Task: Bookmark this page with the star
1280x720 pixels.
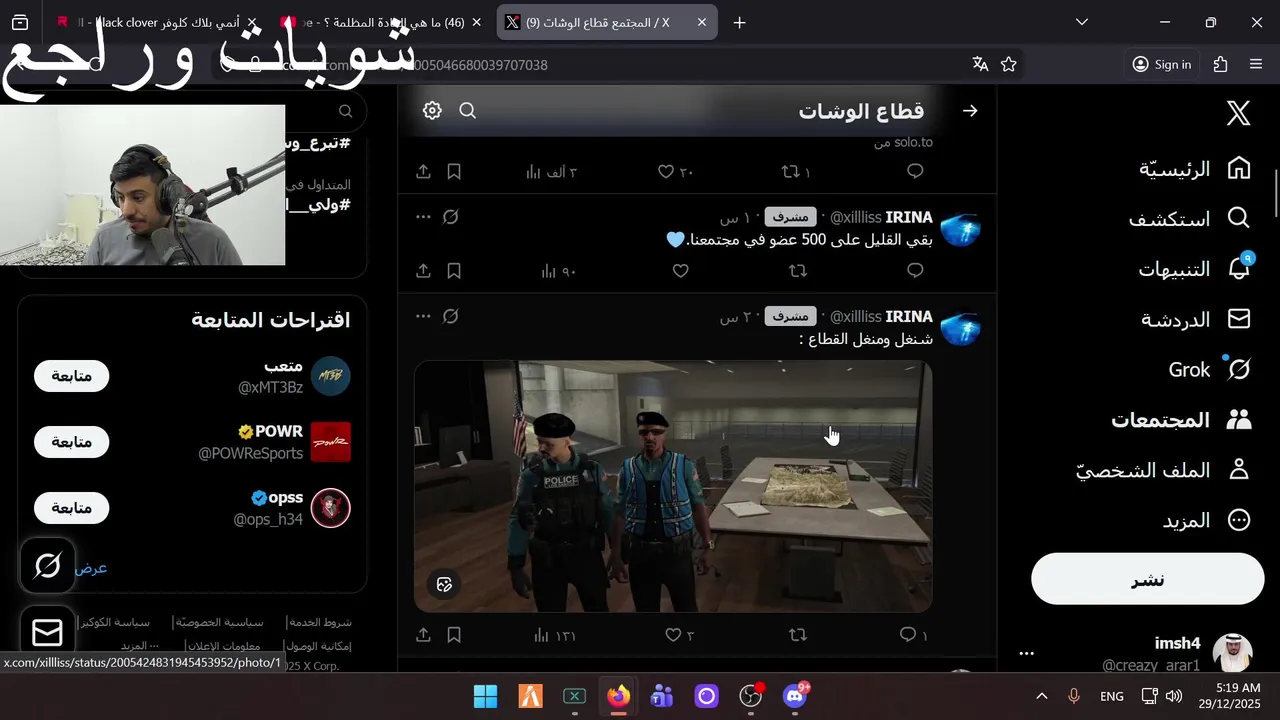Action: [x=1009, y=64]
